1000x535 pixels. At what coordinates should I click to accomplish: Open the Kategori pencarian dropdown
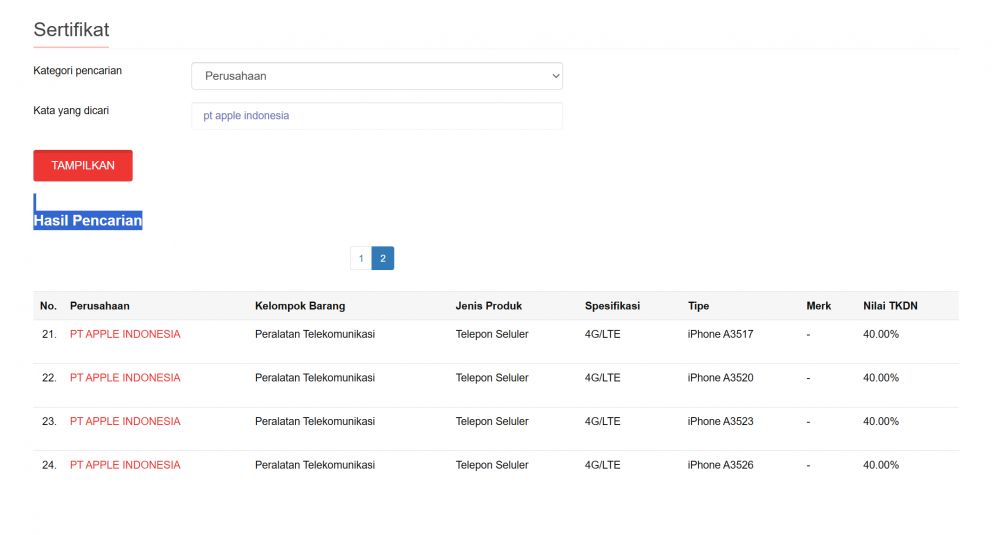(376, 76)
